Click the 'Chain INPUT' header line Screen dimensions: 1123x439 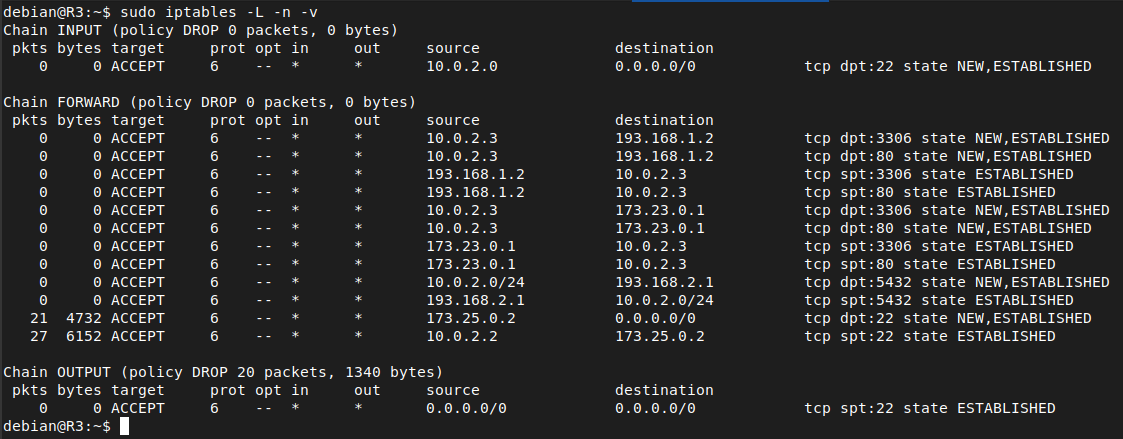[201, 30]
